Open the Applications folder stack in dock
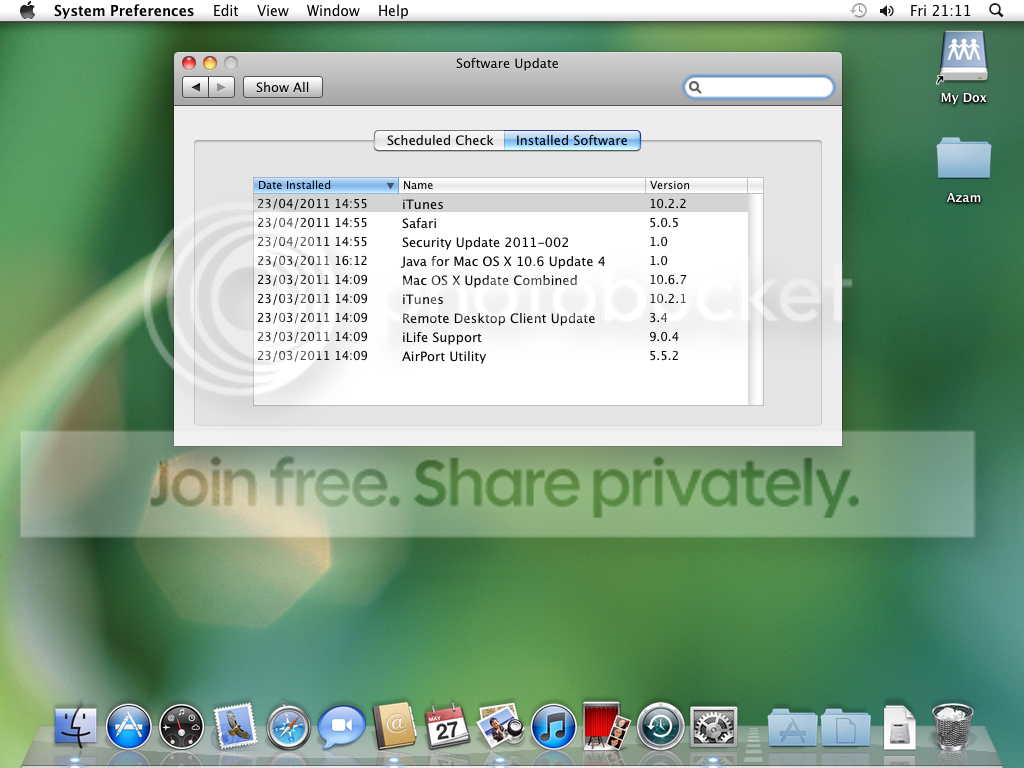Viewport: 1024px width, 768px height. (x=792, y=727)
